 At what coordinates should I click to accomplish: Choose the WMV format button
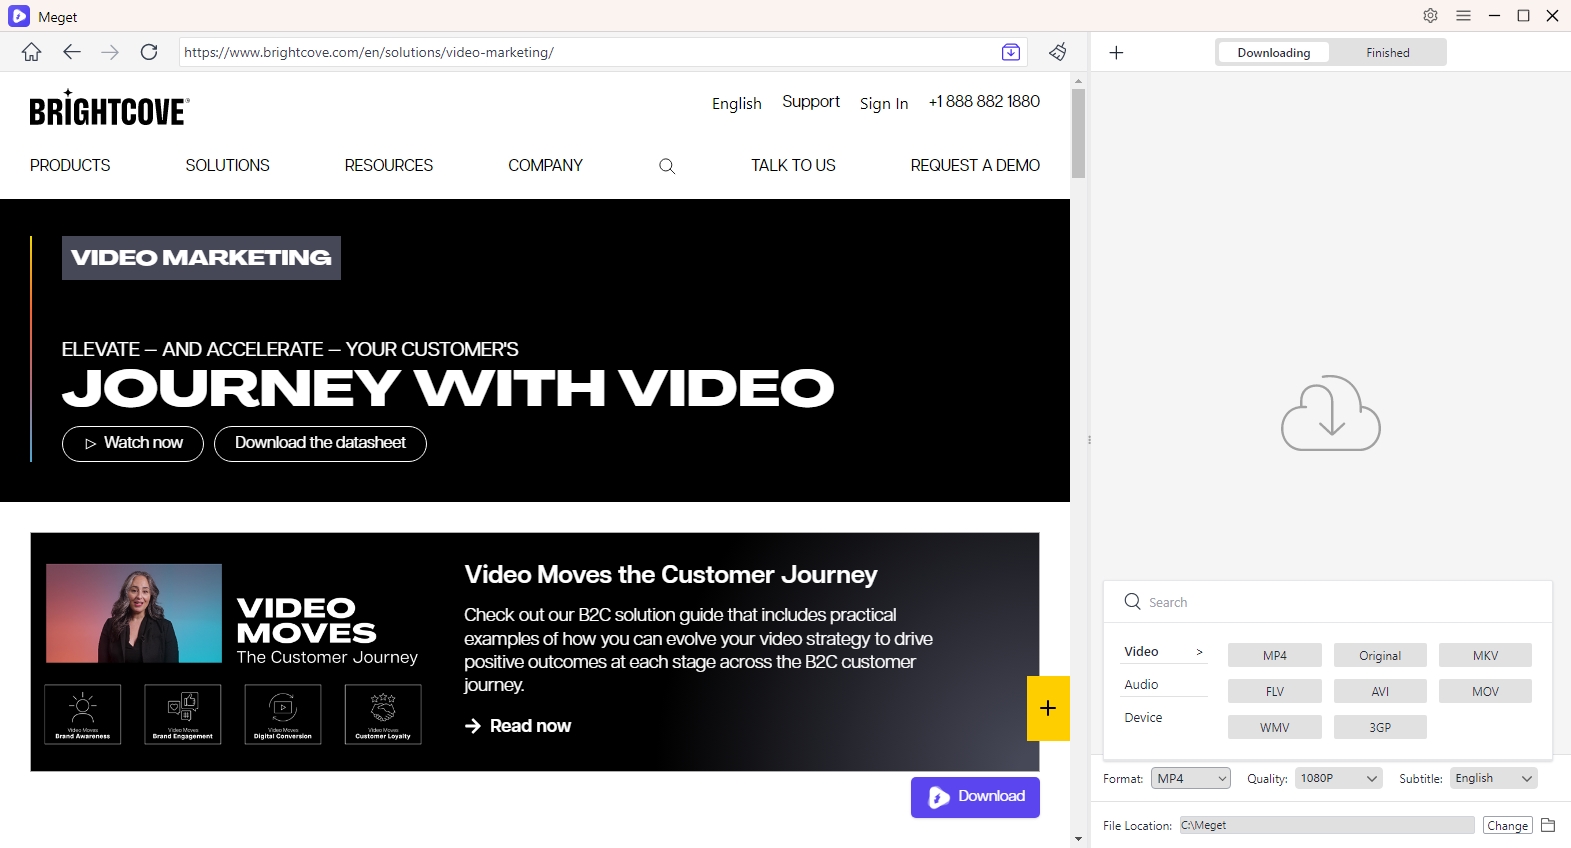point(1275,727)
